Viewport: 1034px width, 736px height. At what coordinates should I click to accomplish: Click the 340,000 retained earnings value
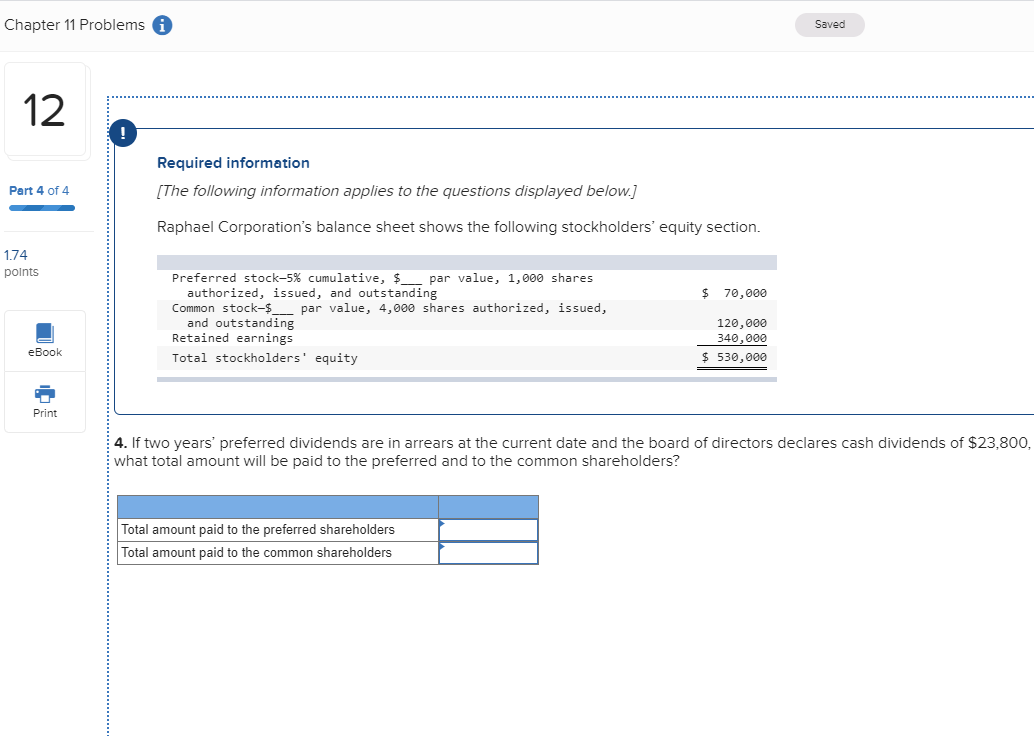coord(742,338)
